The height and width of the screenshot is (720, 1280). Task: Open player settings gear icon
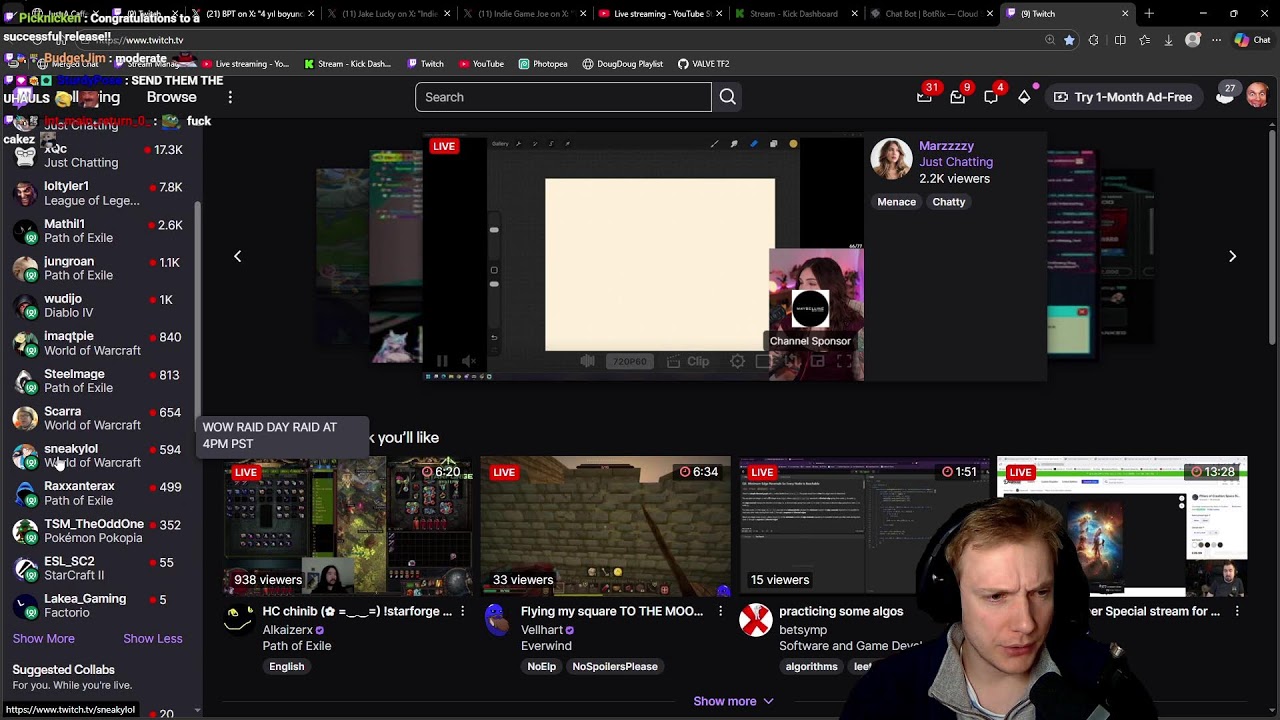(x=737, y=361)
